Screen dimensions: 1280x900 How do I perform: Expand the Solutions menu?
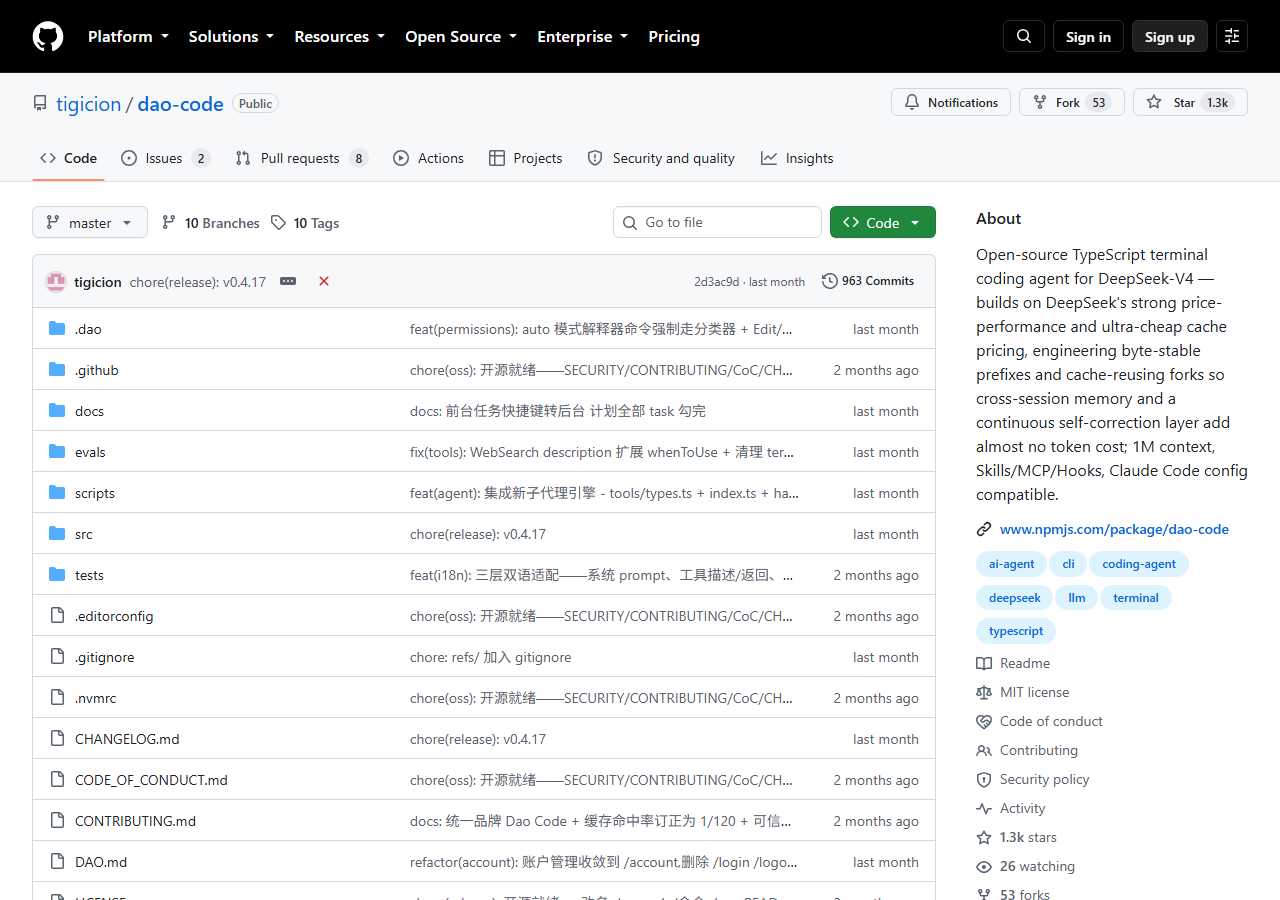coord(231,37)
